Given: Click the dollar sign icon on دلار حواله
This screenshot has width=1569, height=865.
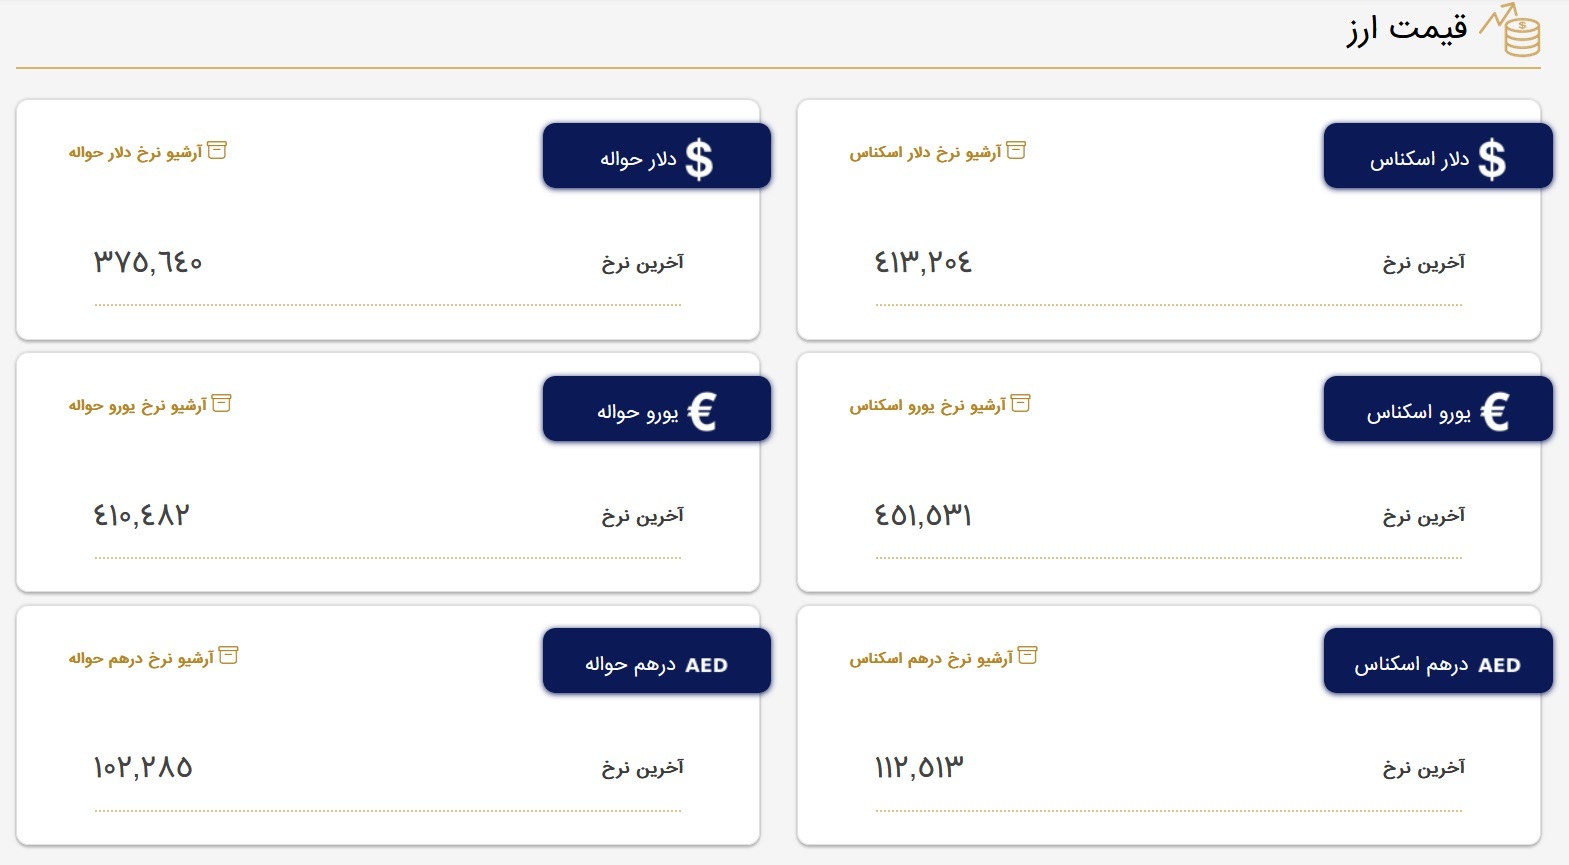Looking at the screenshot, I should point(699,159).
